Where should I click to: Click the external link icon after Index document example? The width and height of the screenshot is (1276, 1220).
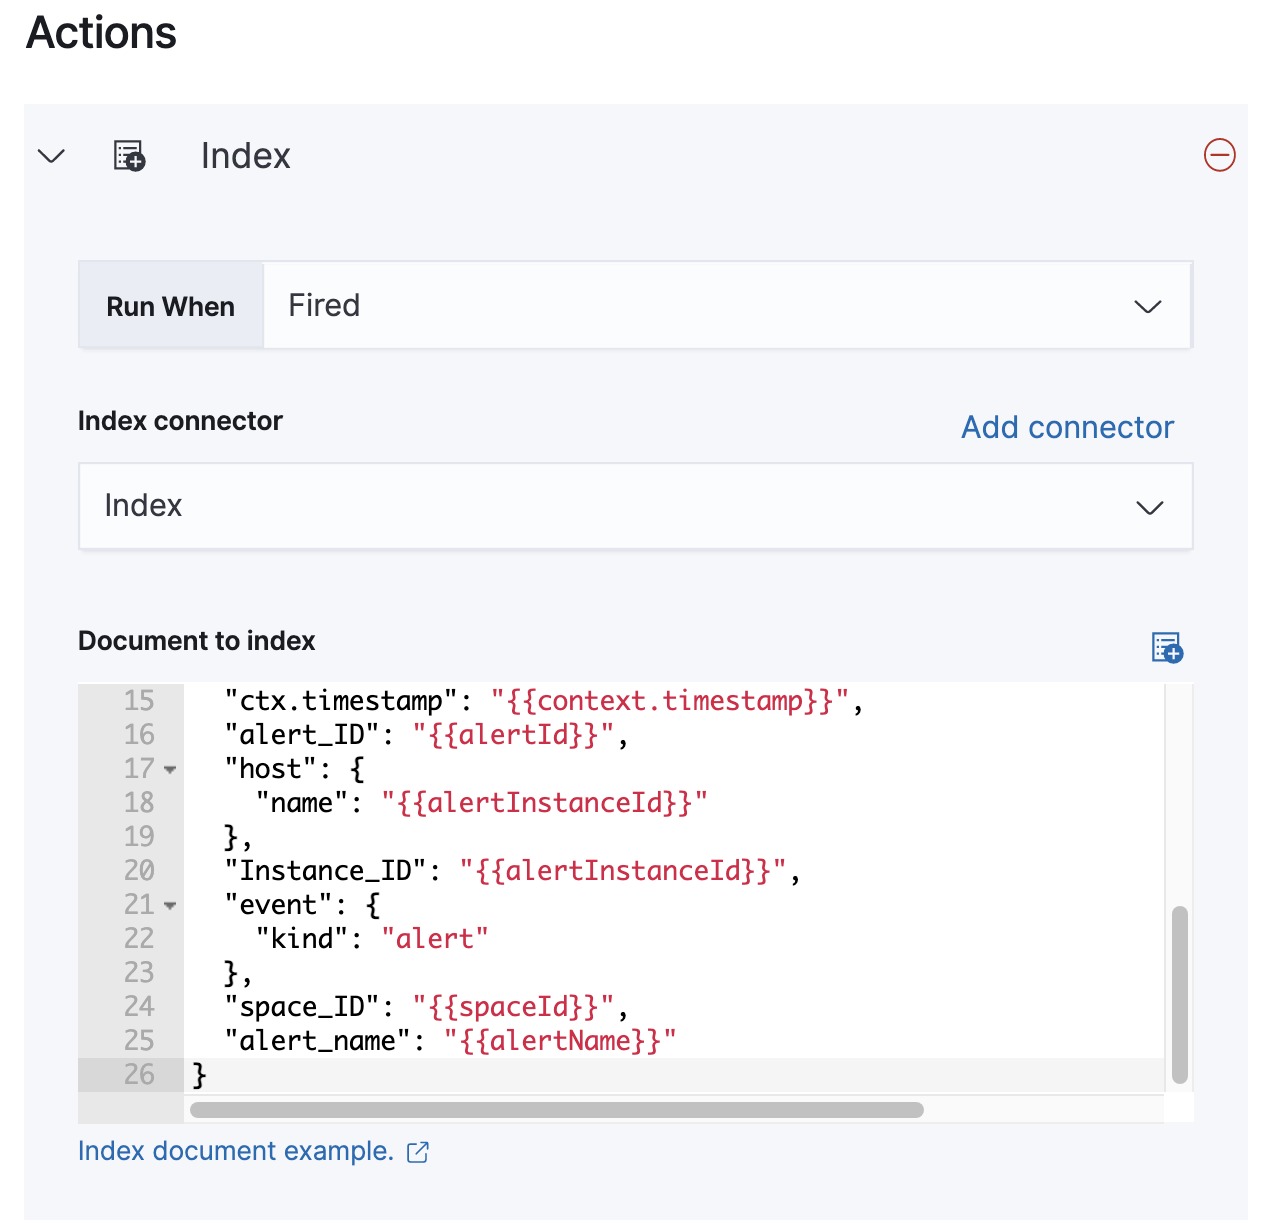pyautogui.click(x=418, y=1152)
